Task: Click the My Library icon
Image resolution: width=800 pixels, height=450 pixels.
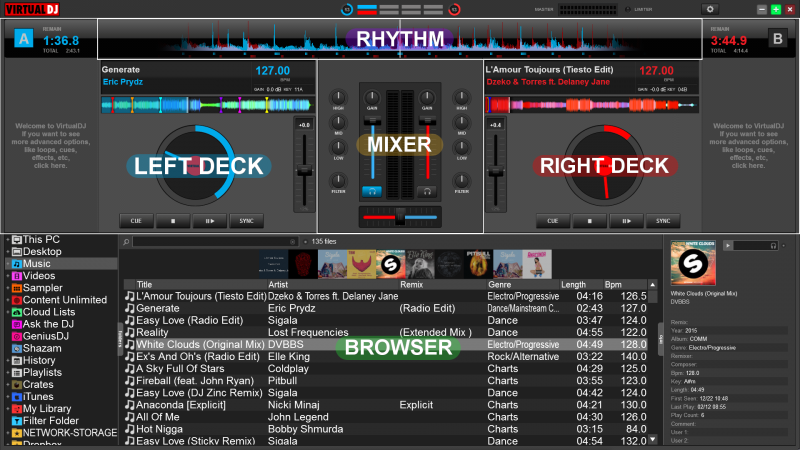Action: (x=17, y=409)
